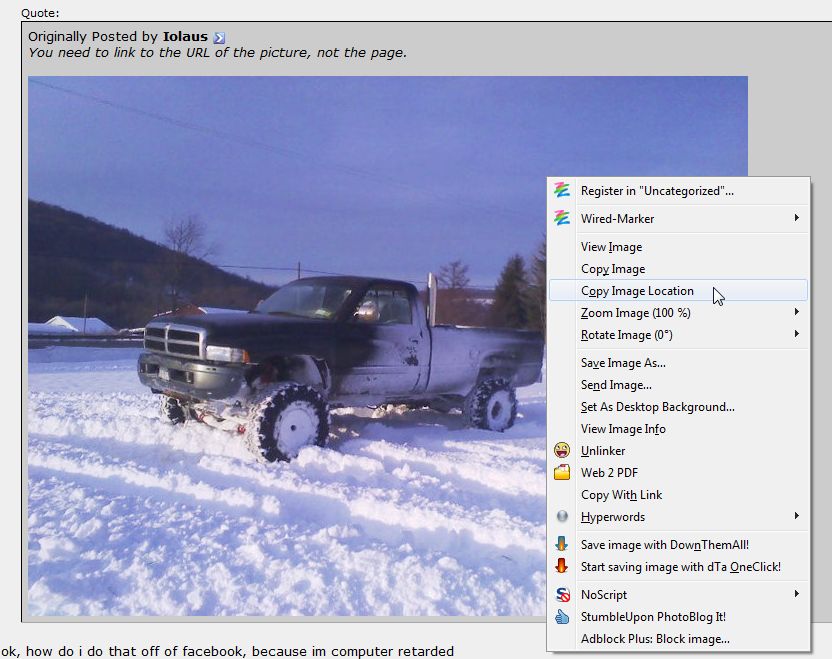Expand the Wired-Marker submenu arrow
The width and height of the screenshot is (832, 659).
pyautogui.click(x=796, y=218)
